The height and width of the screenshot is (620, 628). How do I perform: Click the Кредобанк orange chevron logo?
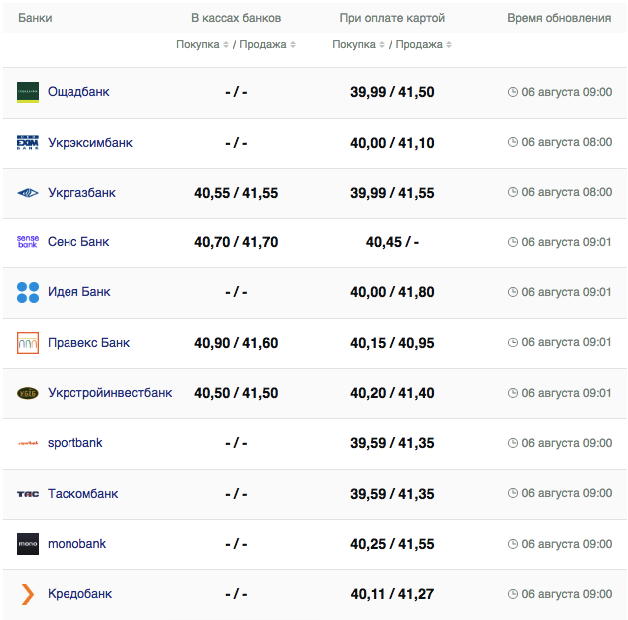tap(28, 594)
